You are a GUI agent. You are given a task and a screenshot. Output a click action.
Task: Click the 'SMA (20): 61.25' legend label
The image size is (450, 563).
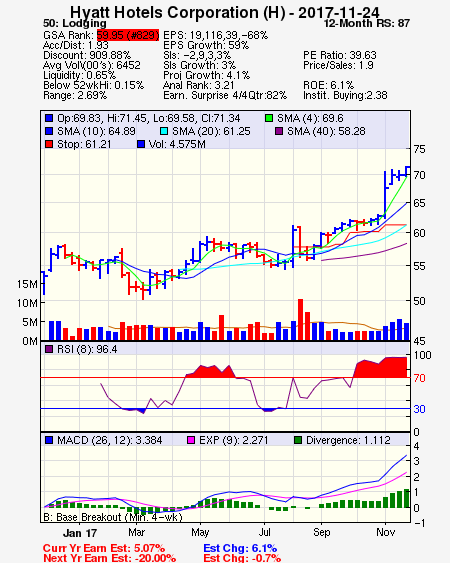point(211,131)
